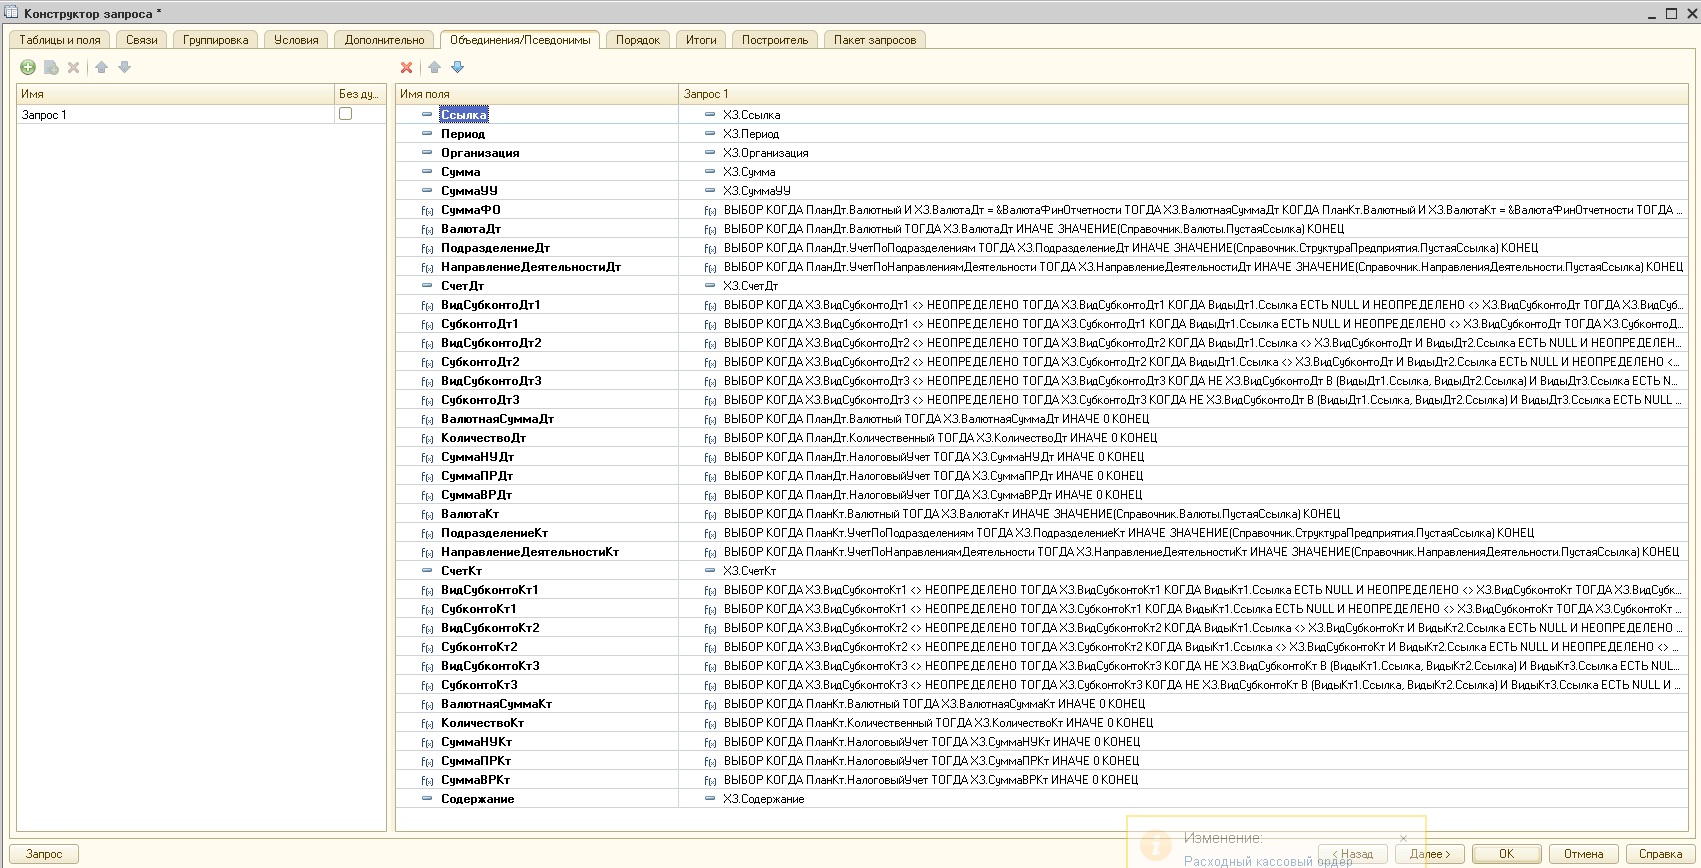
Task: Click the f(x) icon beside ВидСубконтоДт1
Action: (x=427, y=305)
